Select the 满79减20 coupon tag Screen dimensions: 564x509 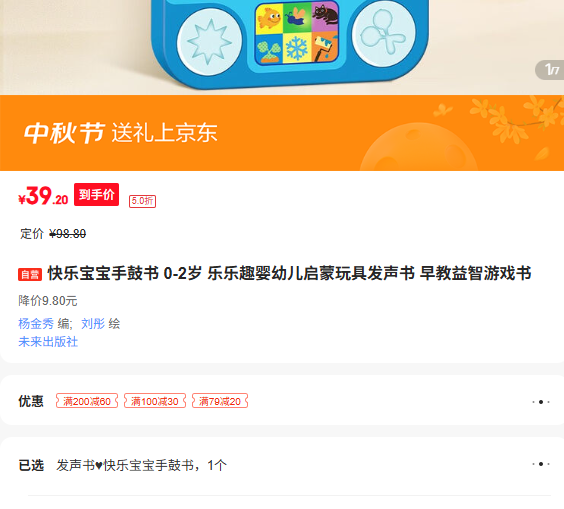click(x=220, y=401)
